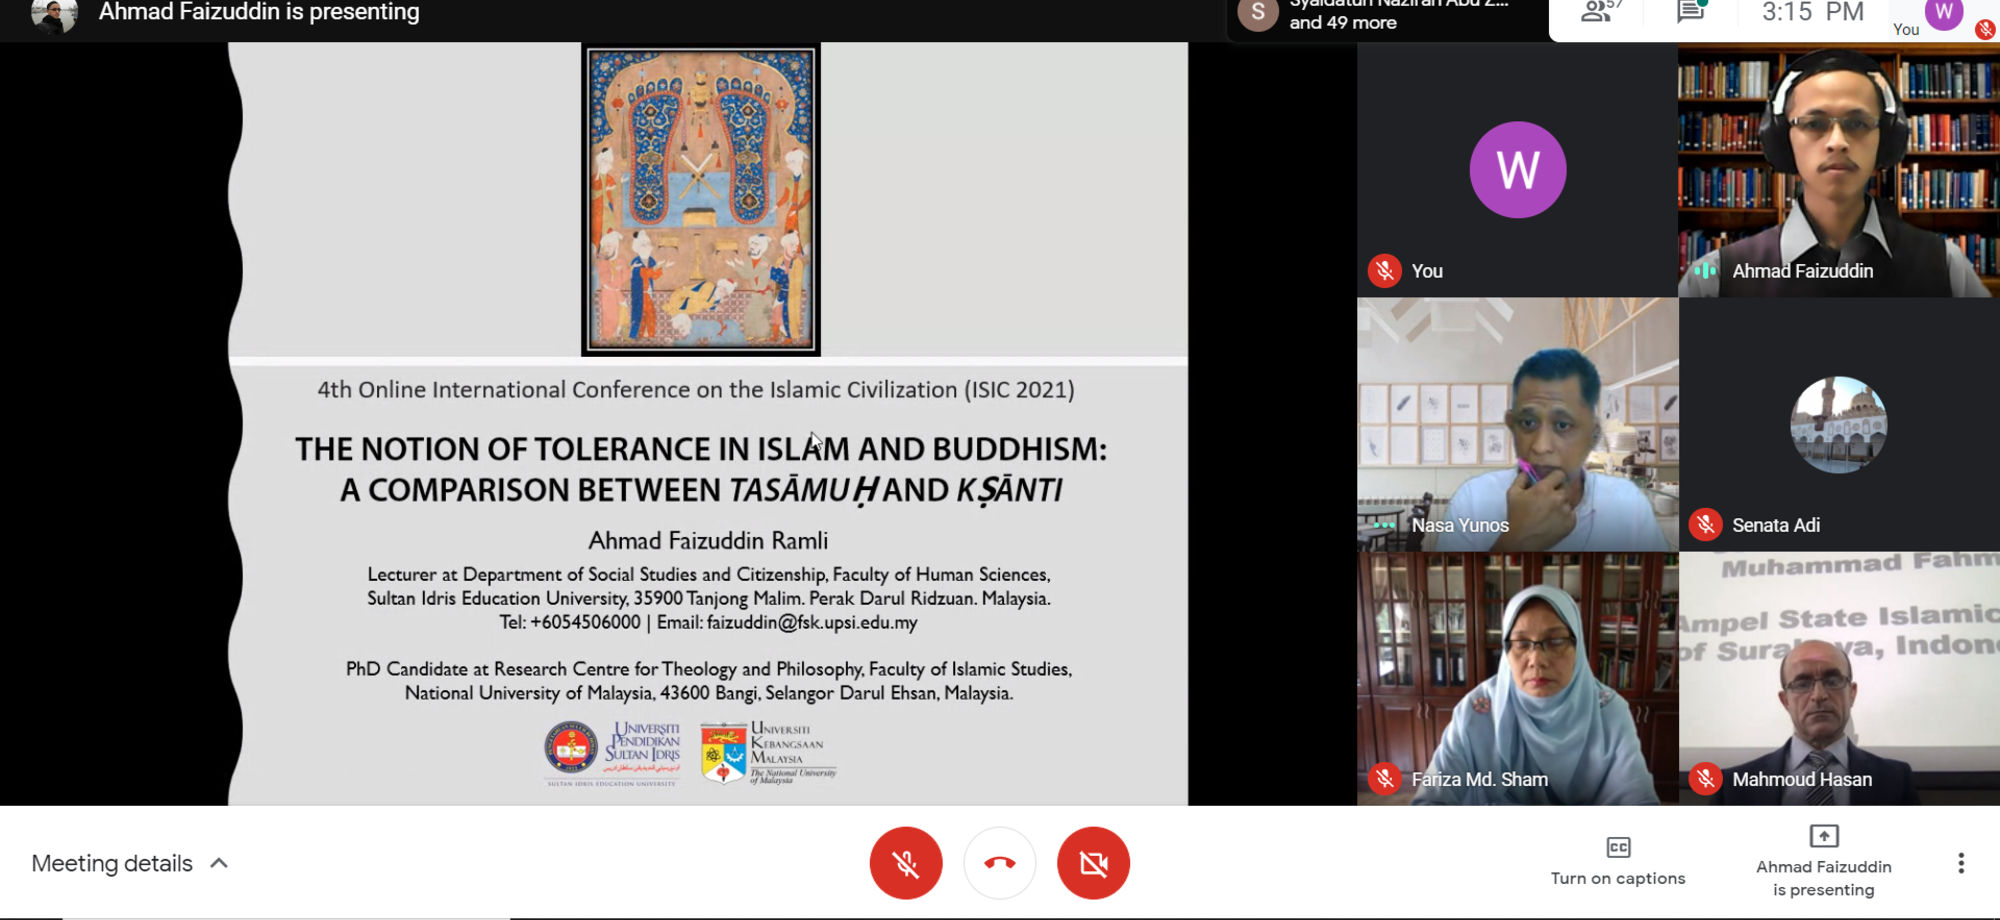The width and height of the screenshot is (2000, 920).
Task: Click the 'and 49 more' participants text
Action: tap(1342, 23)
